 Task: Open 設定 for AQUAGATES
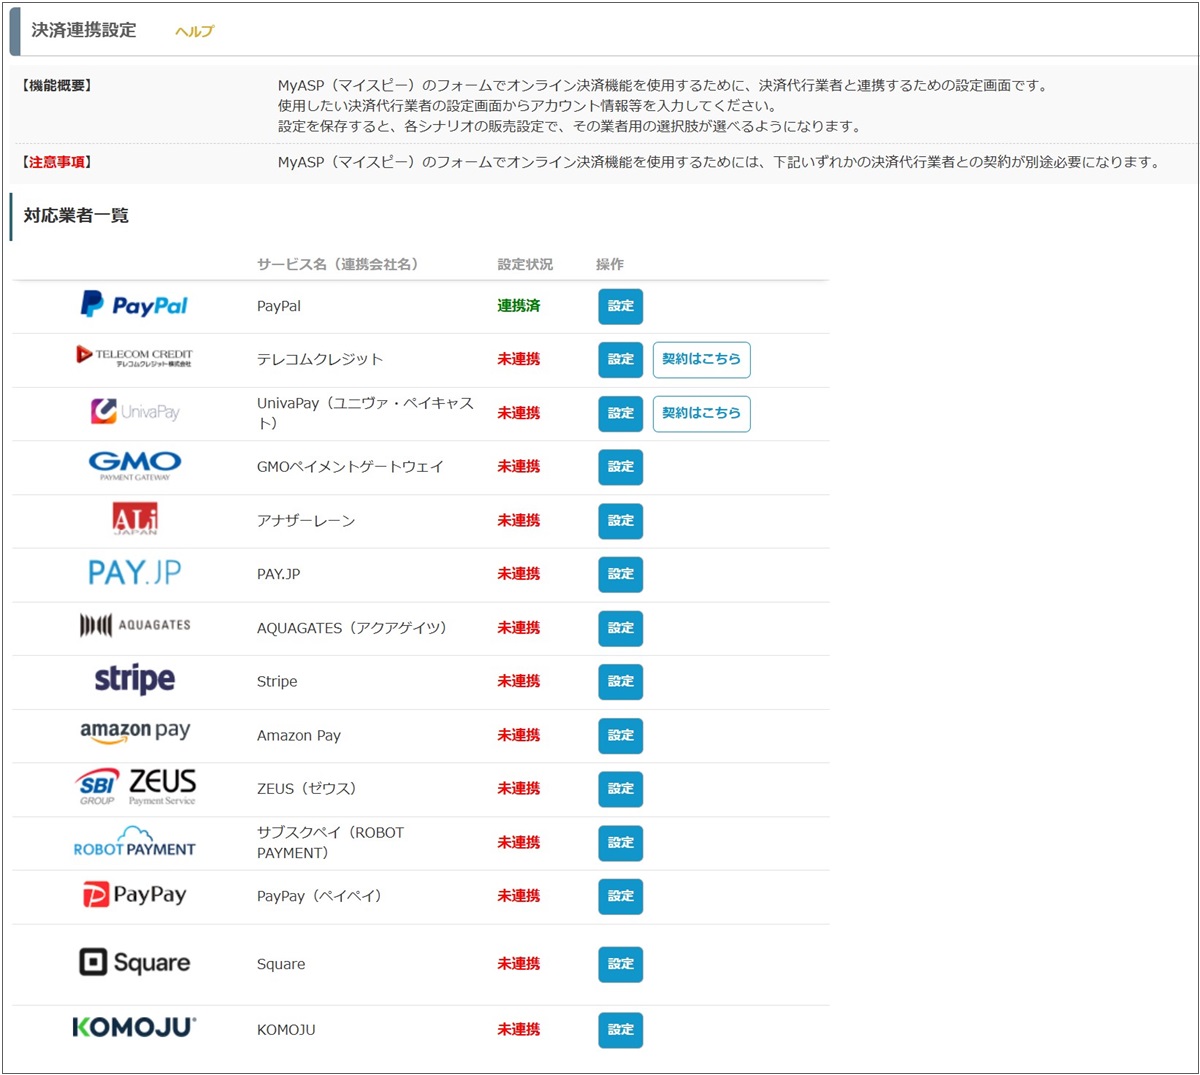point(620,628)
